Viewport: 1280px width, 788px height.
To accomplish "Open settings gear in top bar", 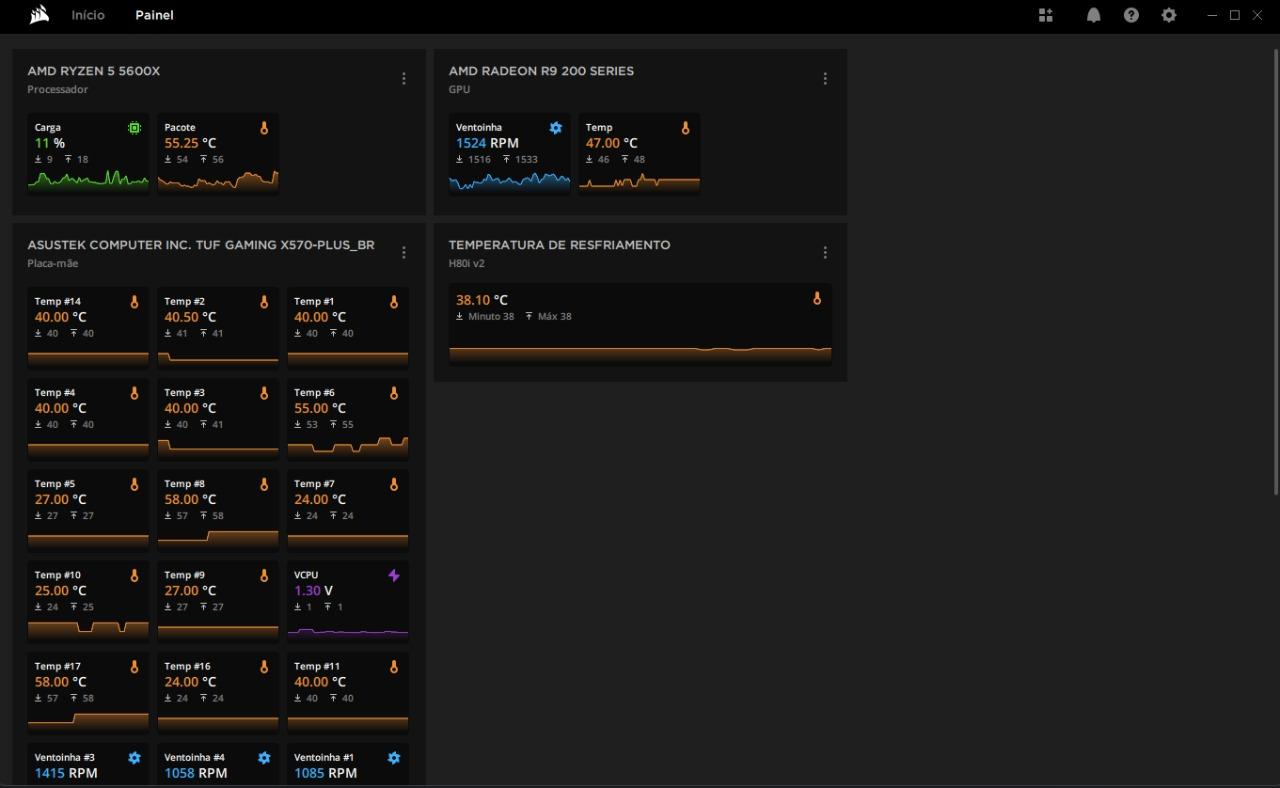I will [x=1169, y=15].
